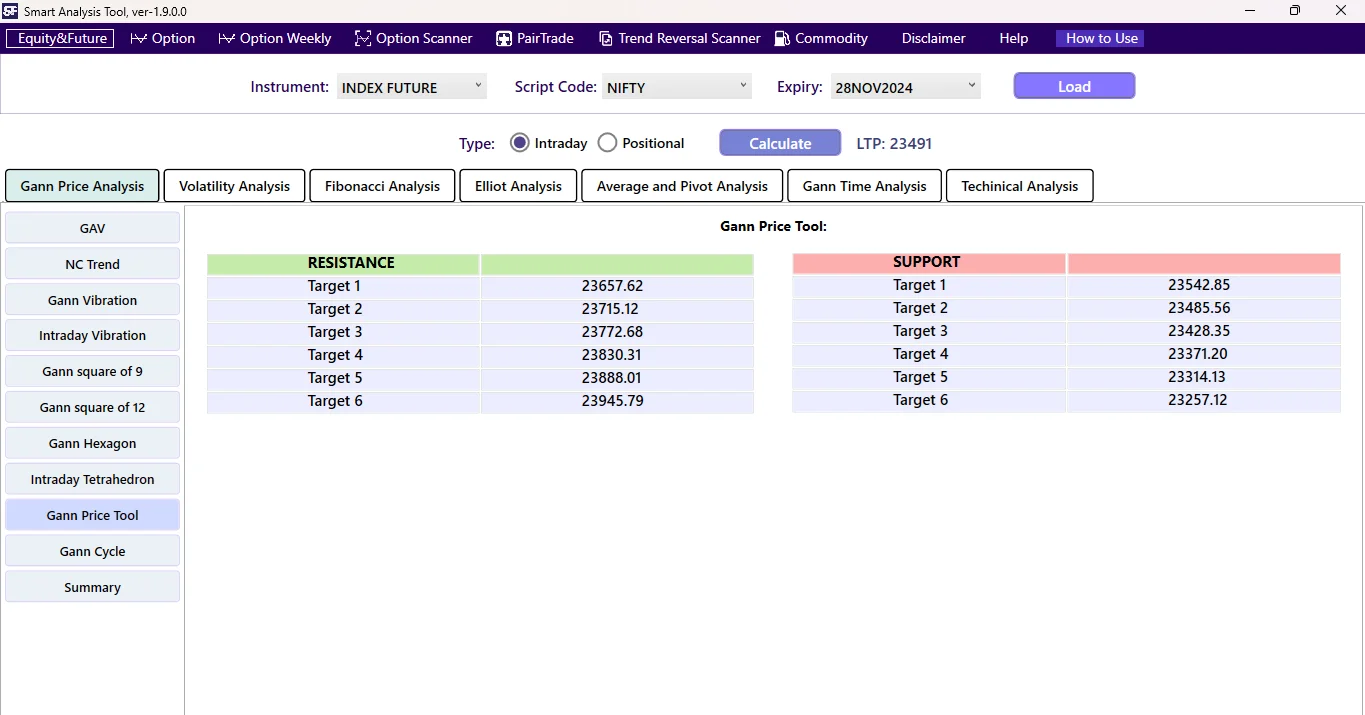Open Trend Reversal Scanner using its document icon
The height and width of the screenshot is (715, 1365).
tap(606, 38)
